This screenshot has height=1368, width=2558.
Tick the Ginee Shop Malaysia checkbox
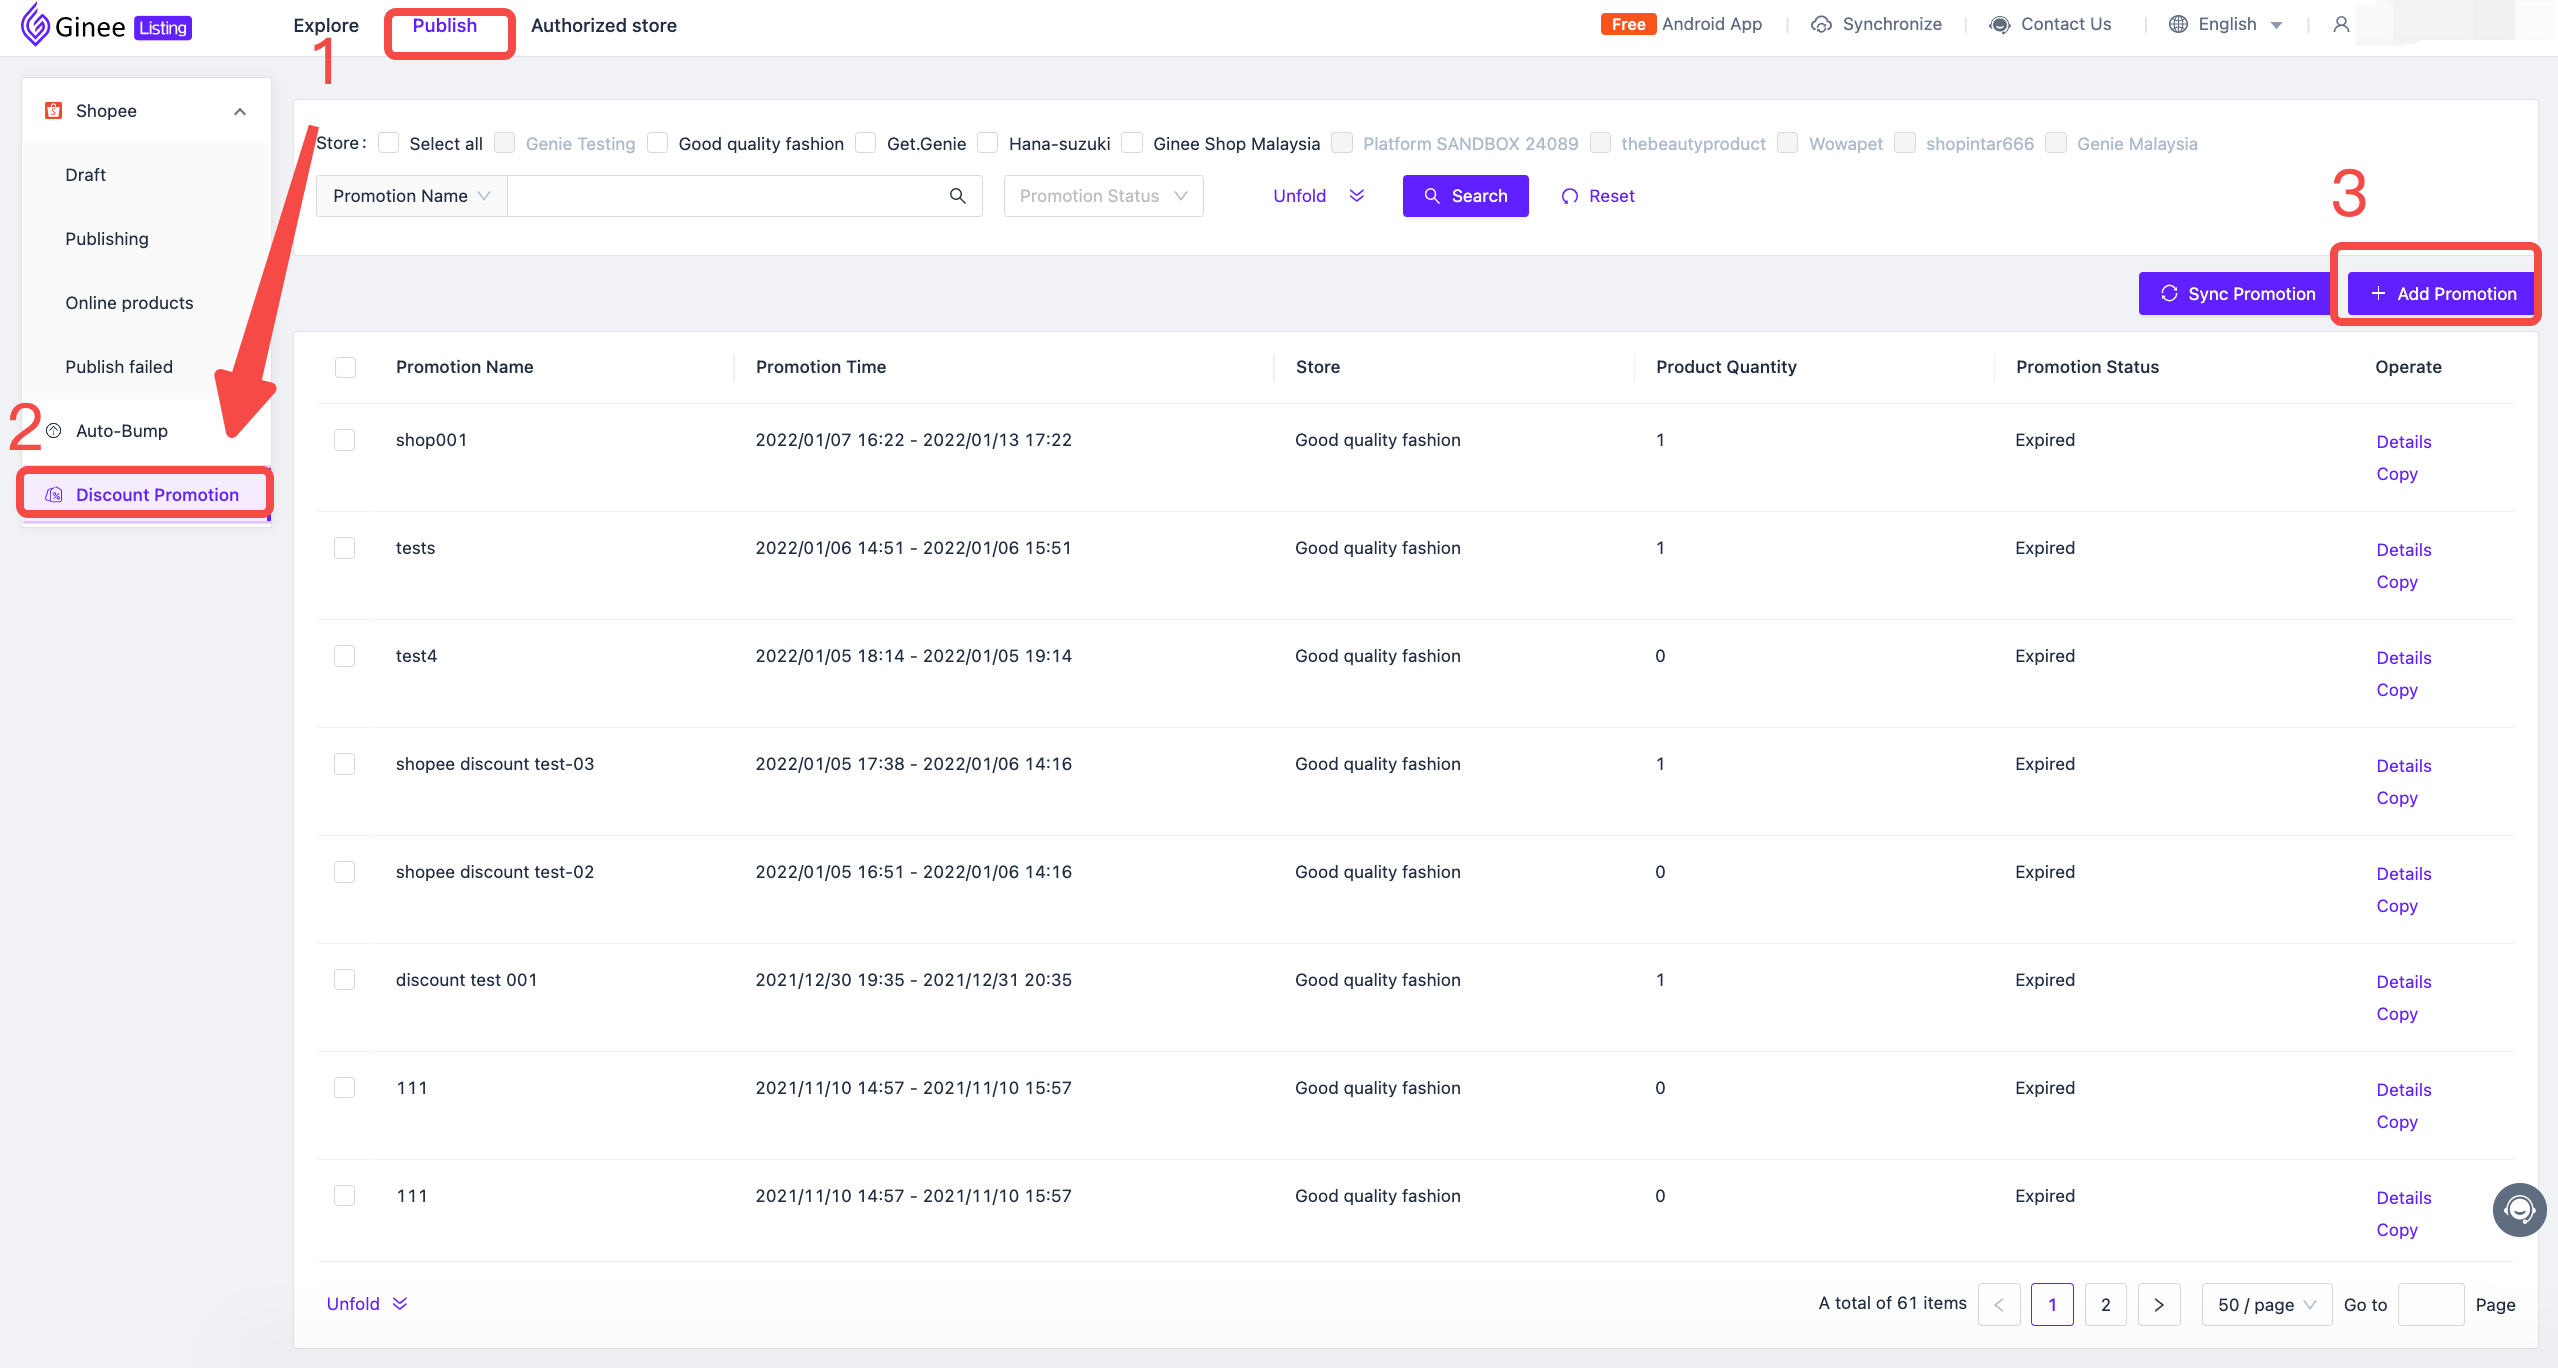[1132, 143]
